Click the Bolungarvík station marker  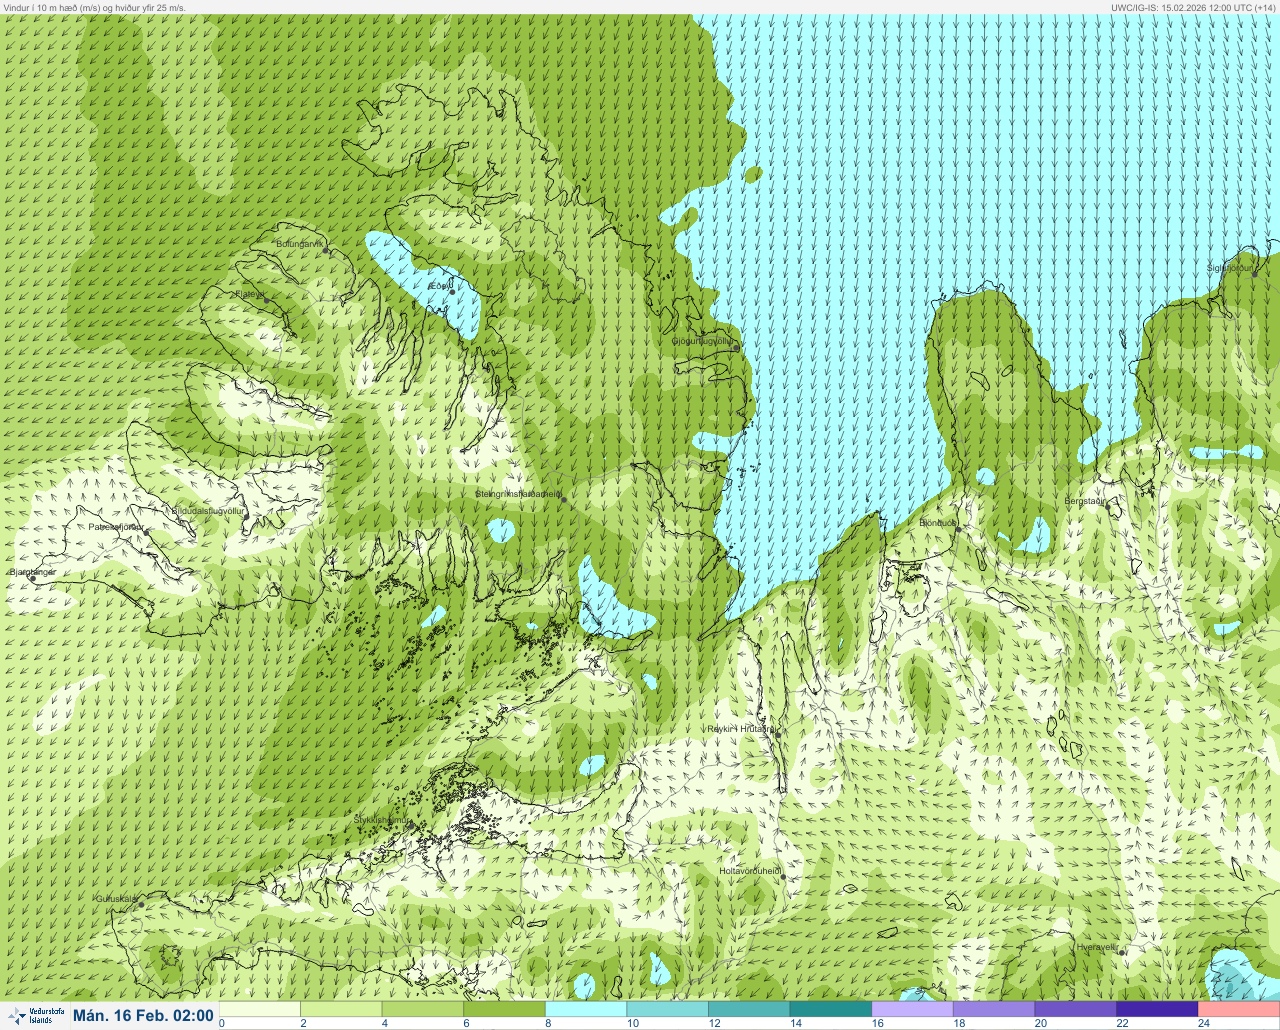tap(327, 251)
